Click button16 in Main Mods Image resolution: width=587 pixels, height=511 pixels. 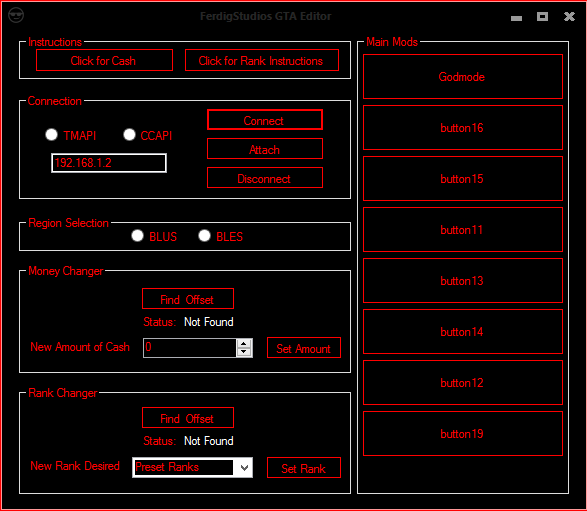tap(463, 128)
